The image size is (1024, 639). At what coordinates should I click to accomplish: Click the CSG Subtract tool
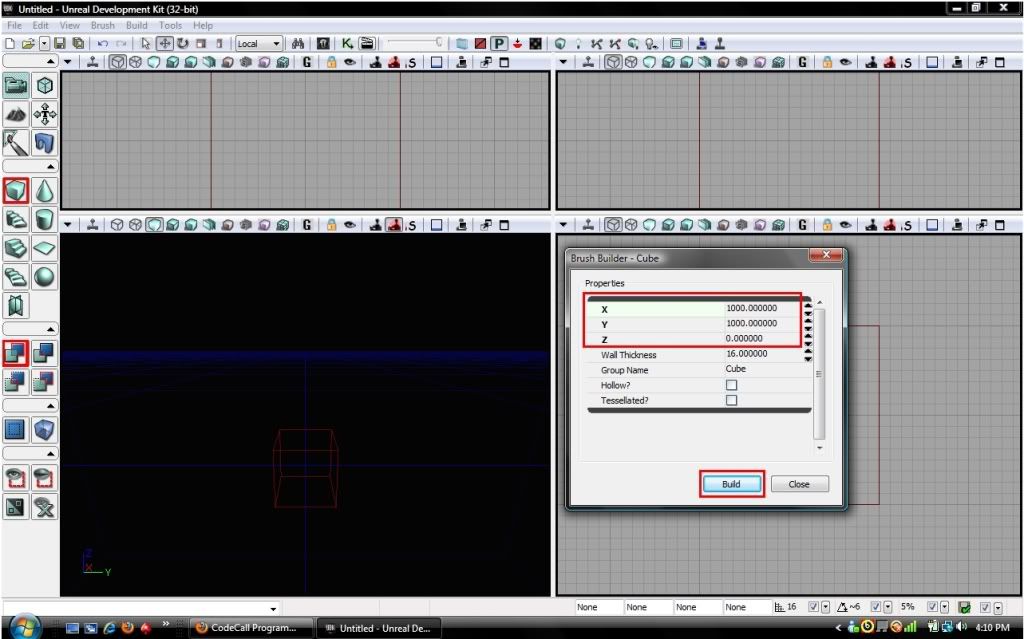pyautogui.click(x=44, y=353)
